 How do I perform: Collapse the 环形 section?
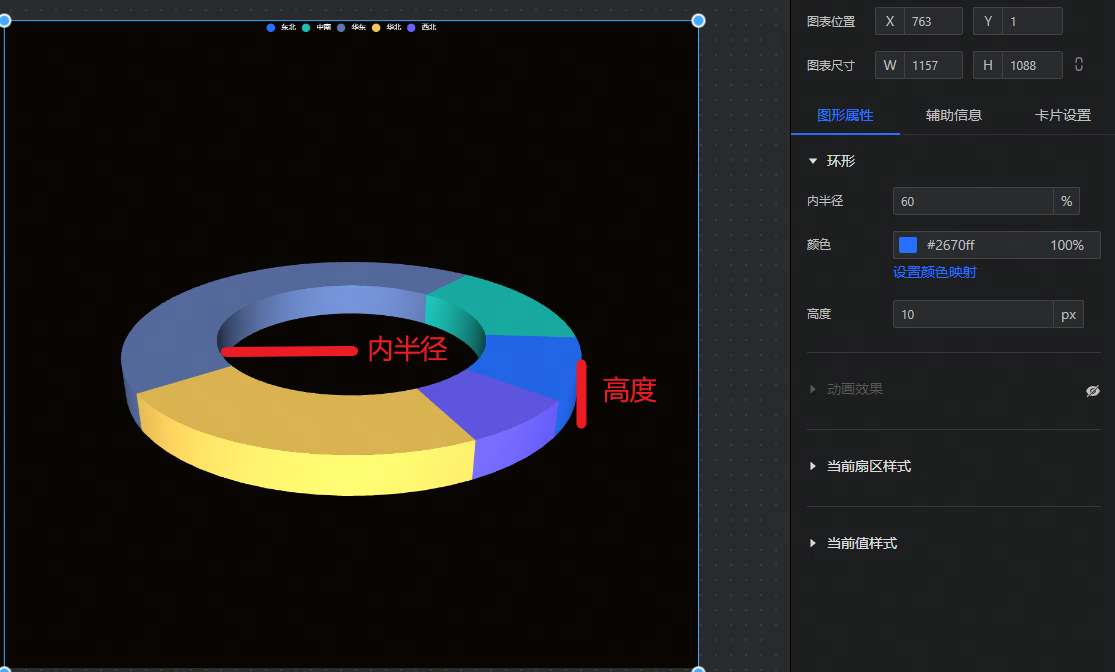[813, 161]
